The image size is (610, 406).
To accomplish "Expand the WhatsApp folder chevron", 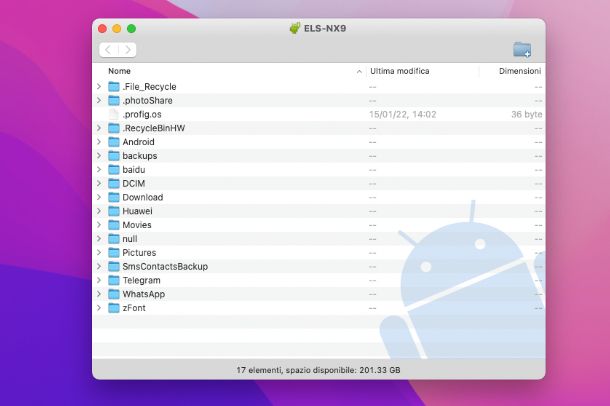I will click(99, 294).
